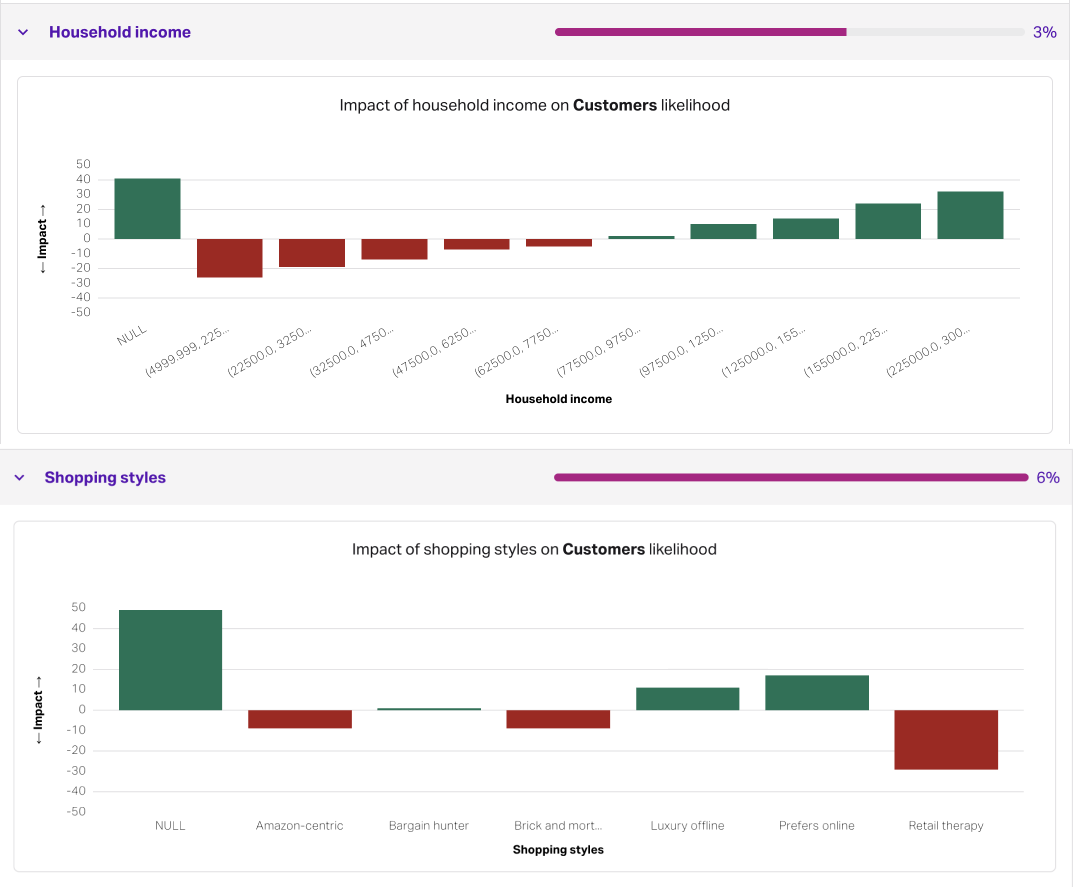Click the NULL bar in shopping styles chart
1073x887 pixels.
pos(170,660)
